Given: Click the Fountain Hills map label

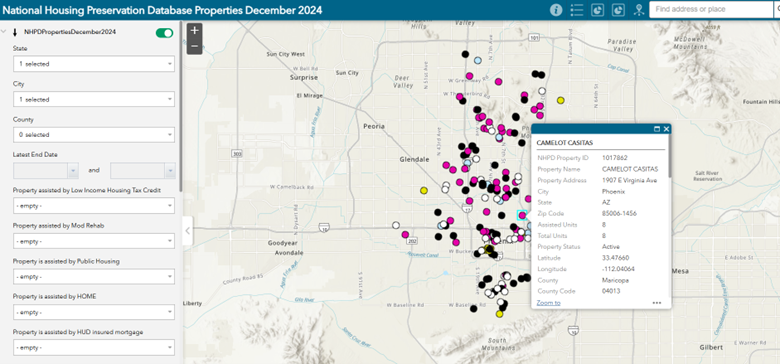Looking at the screenshot, I should (x=761, y=101).
